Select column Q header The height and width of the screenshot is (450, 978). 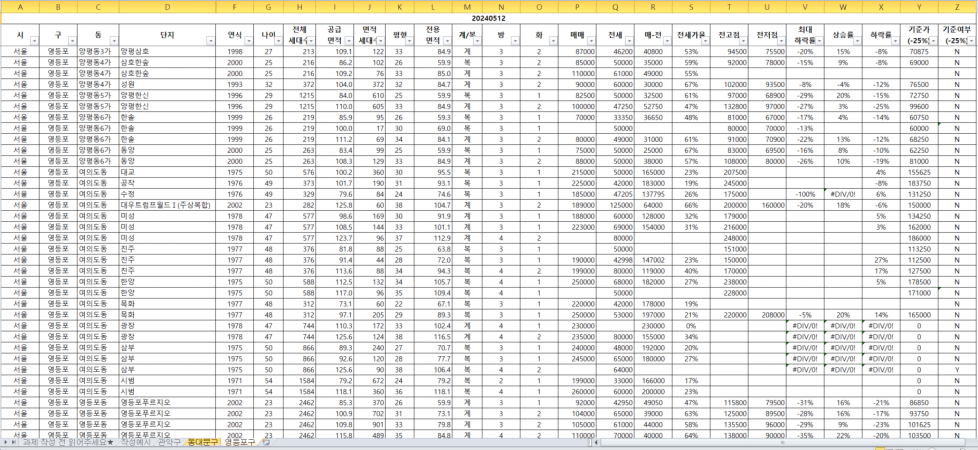615,7
